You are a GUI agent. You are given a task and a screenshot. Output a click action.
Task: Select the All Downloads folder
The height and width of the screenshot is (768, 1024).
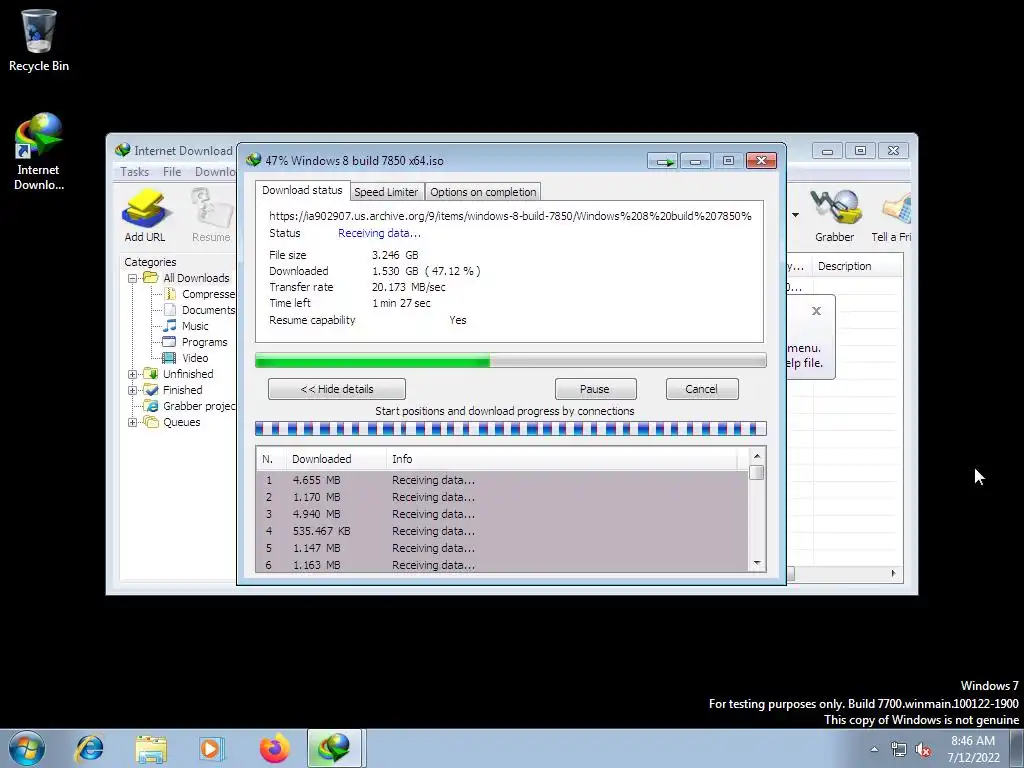(187, 278)
